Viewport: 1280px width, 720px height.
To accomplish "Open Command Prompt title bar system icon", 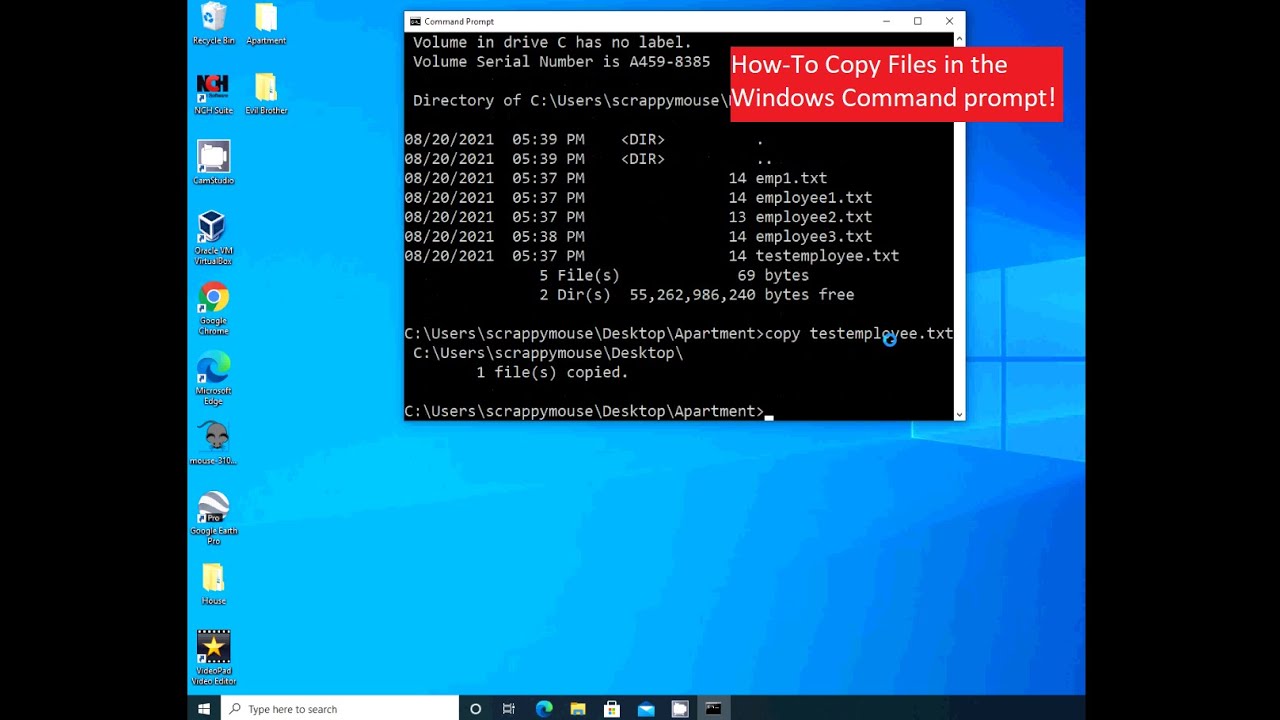I will point(415,21).
